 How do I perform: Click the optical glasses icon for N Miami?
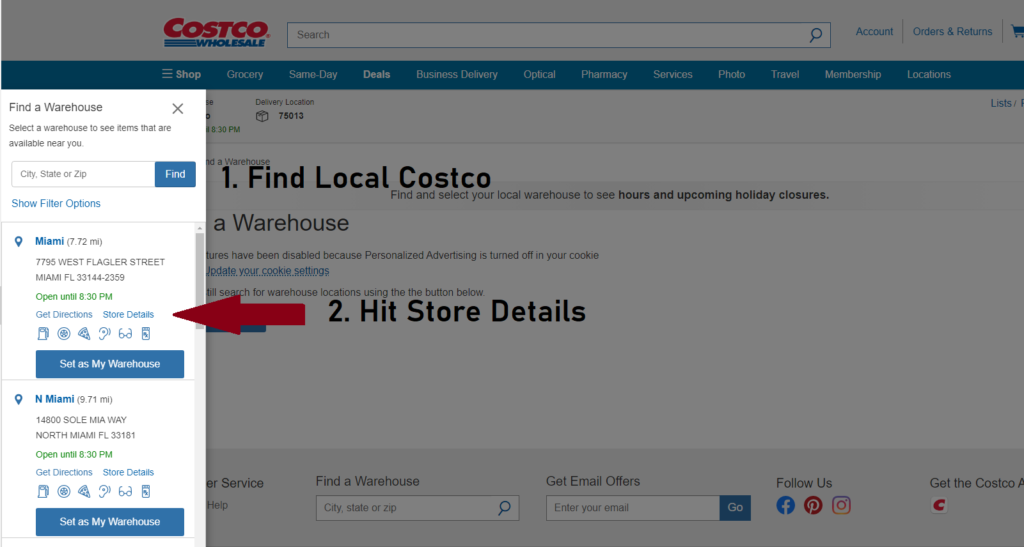coord(125,492)
